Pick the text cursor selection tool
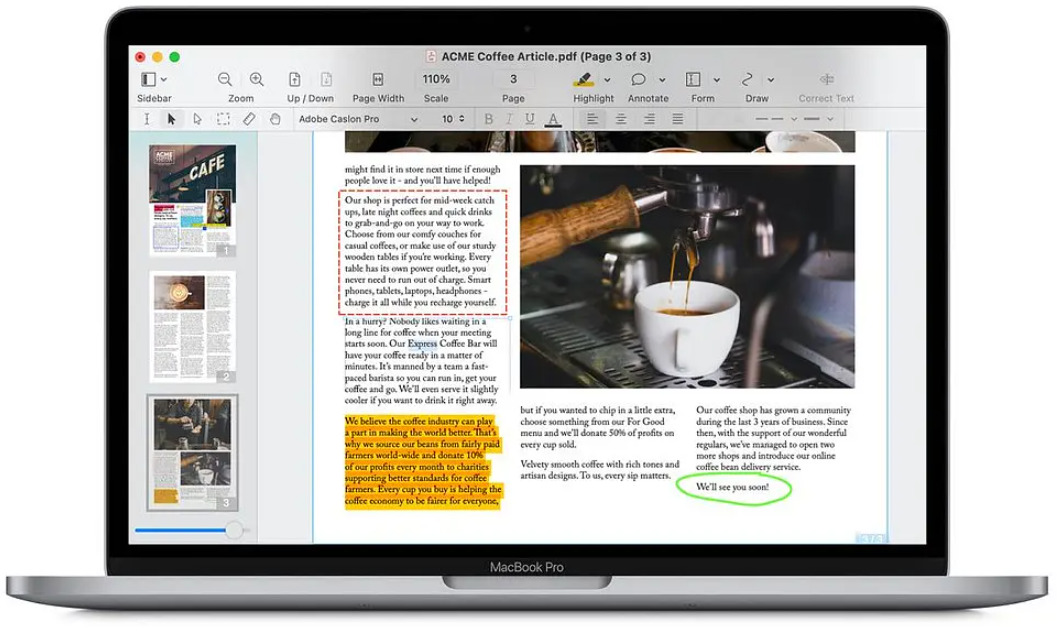This screenshot has height=631, width=1057. [147, 119]
